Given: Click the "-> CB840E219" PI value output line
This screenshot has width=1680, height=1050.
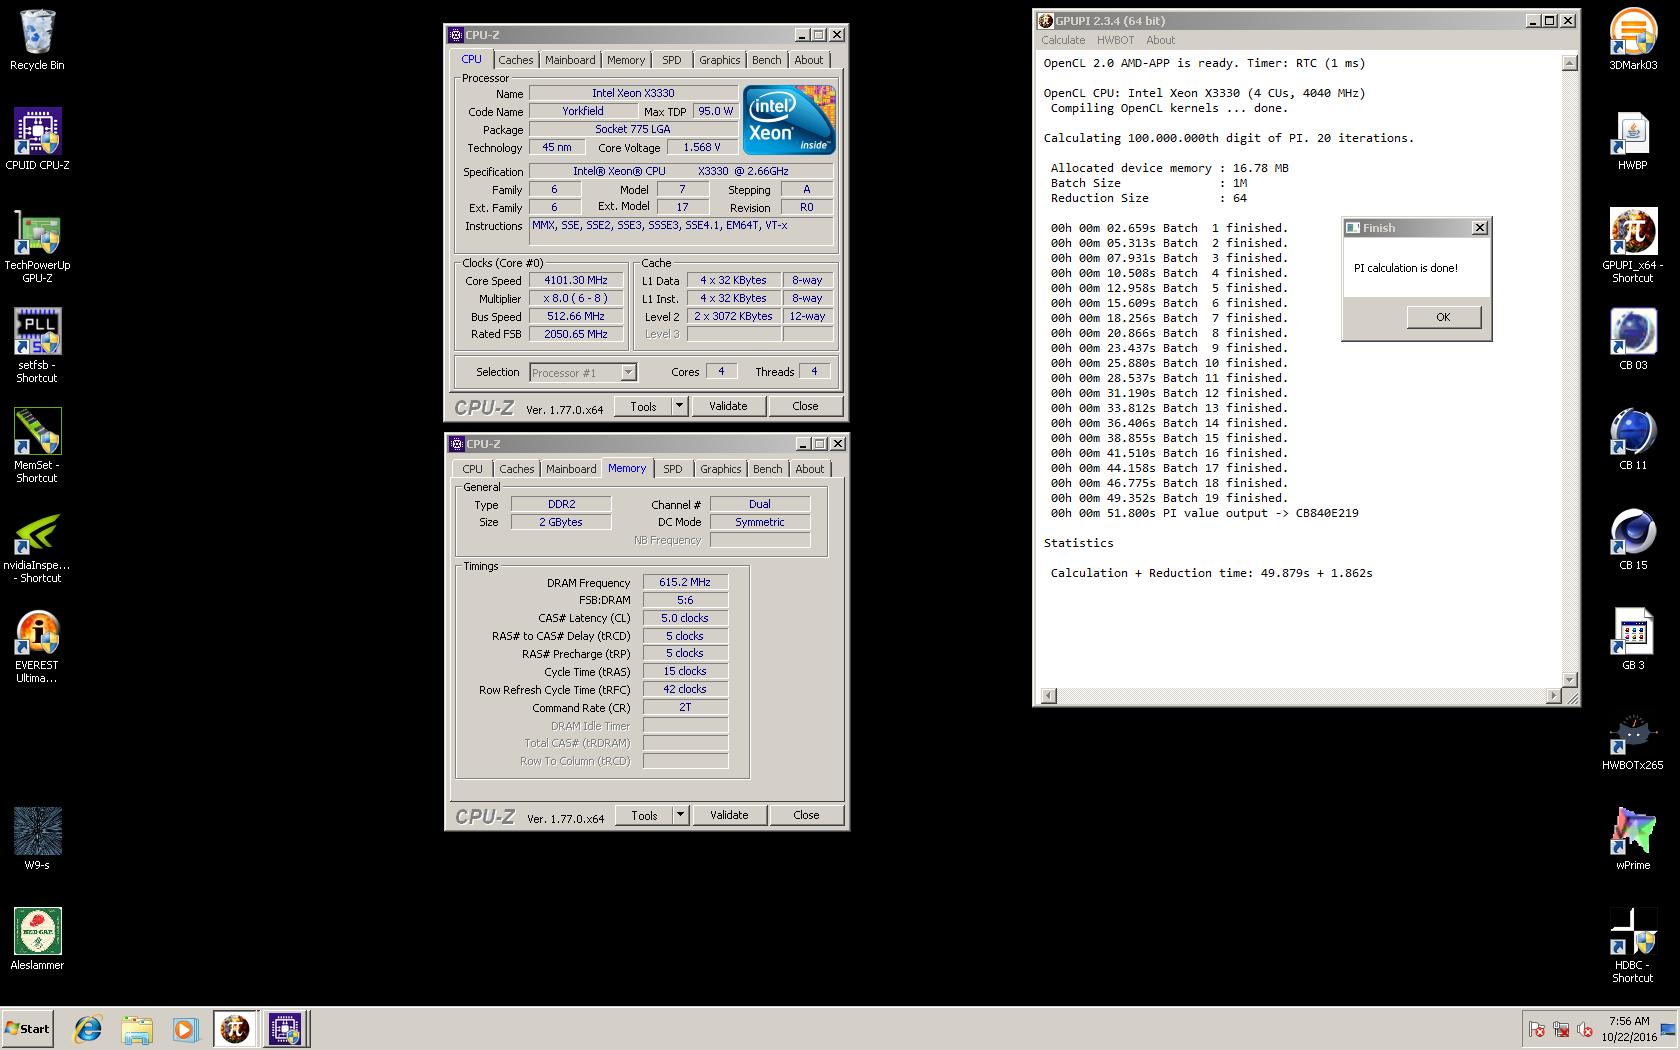Looking at the screenshot, I should coord(1204,513).
